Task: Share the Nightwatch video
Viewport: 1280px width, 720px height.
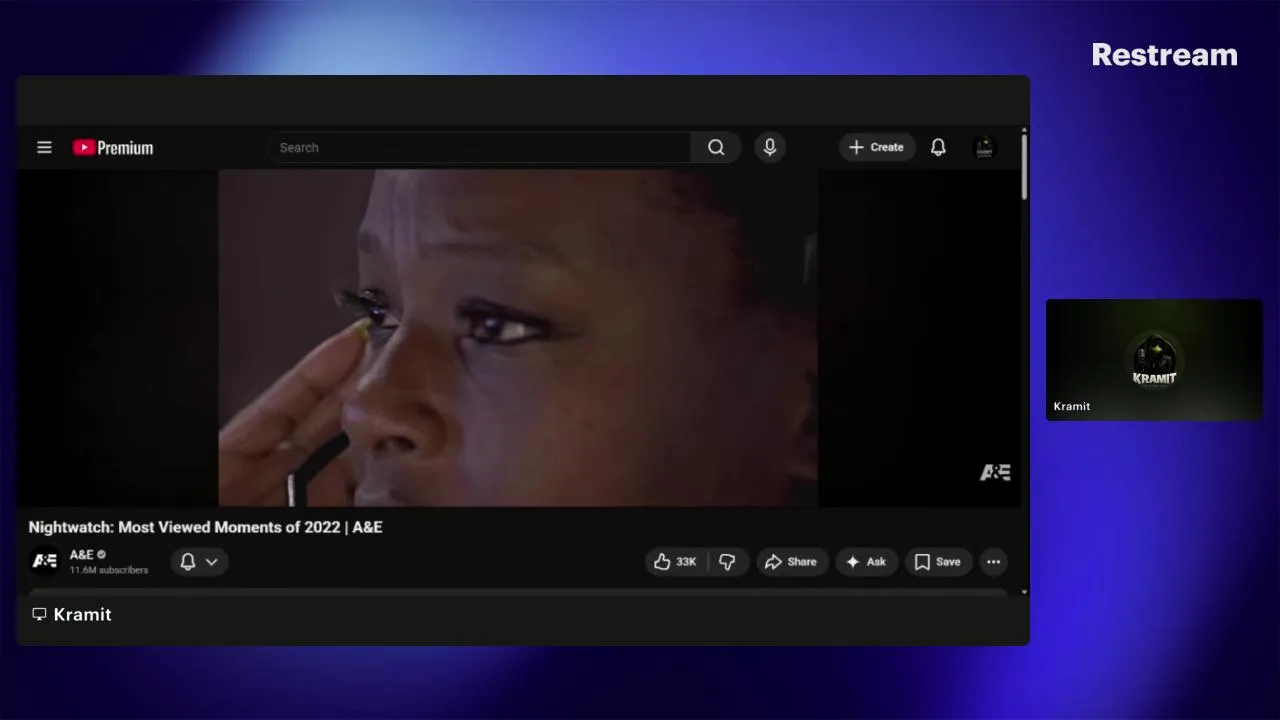Action: click(x=791, y=562)
